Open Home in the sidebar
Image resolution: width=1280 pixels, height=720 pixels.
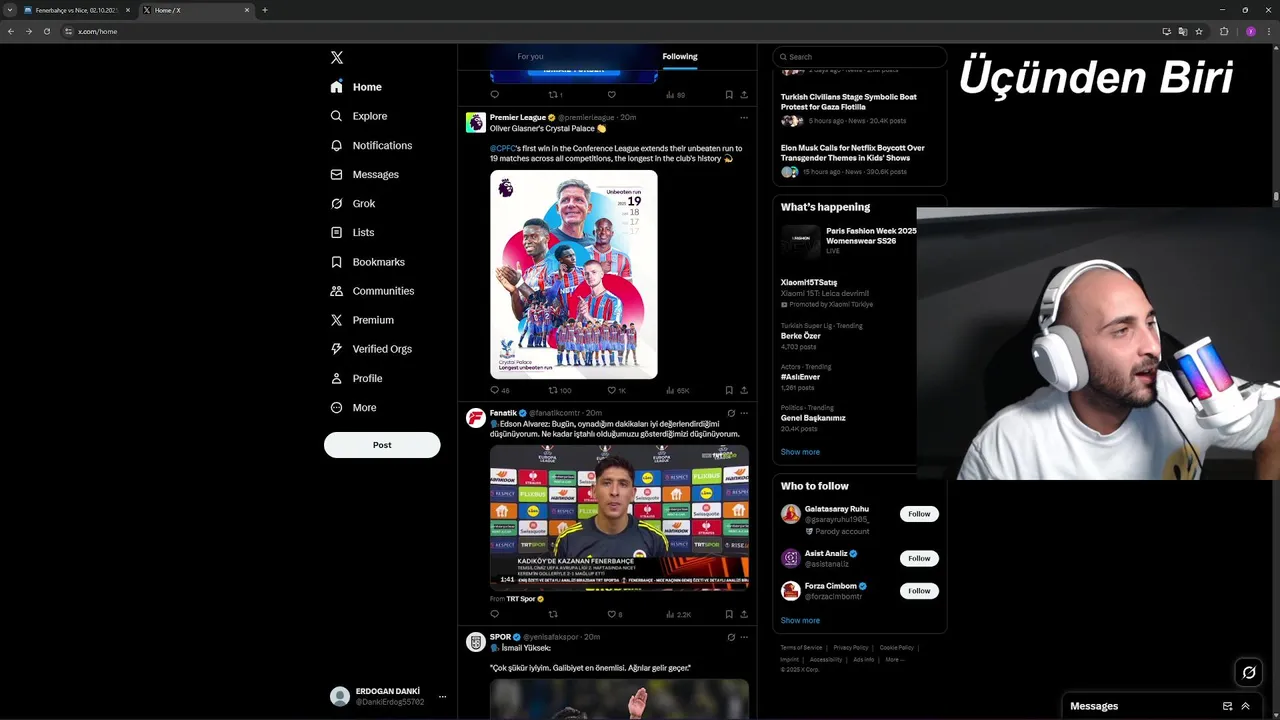(357, 87)
